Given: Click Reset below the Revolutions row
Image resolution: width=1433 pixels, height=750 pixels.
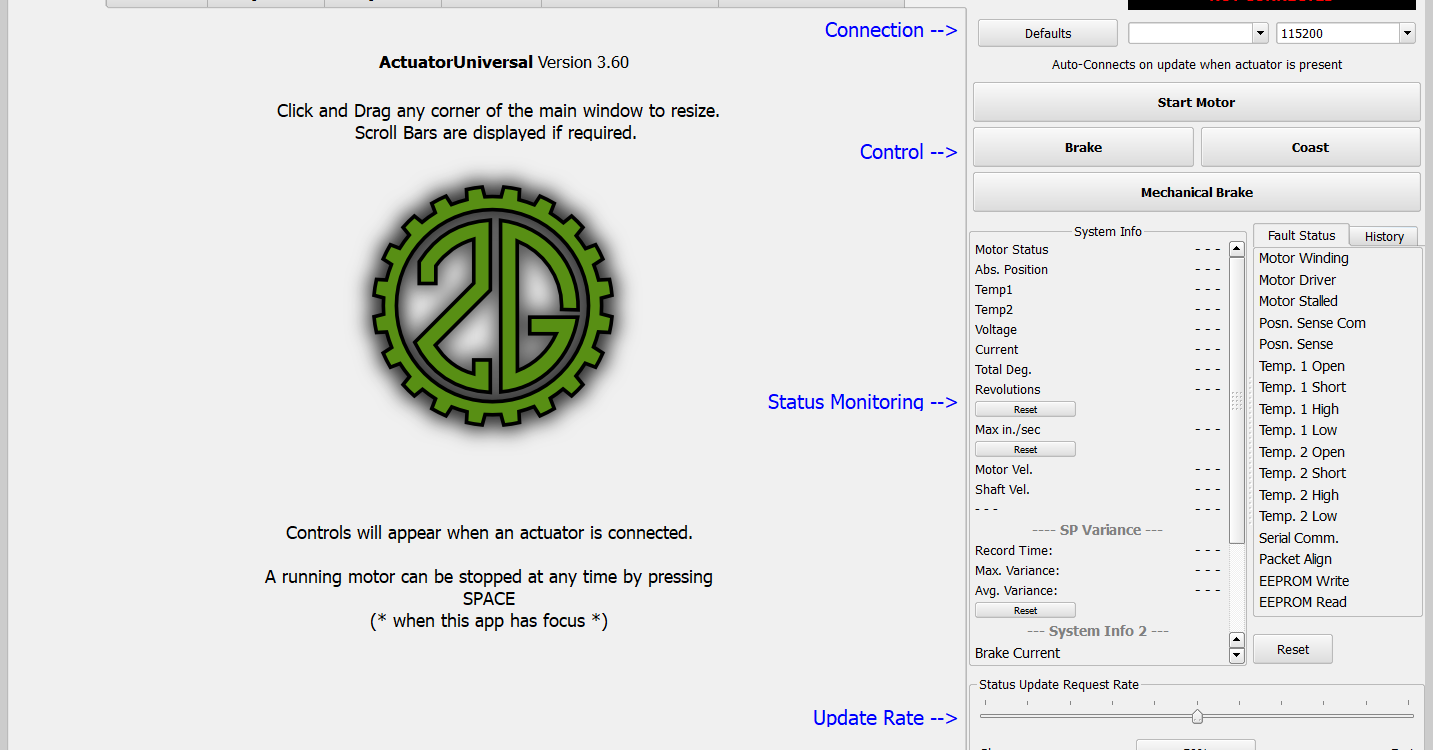Looking at the screenshot, I should click(x=1025, y=409).
